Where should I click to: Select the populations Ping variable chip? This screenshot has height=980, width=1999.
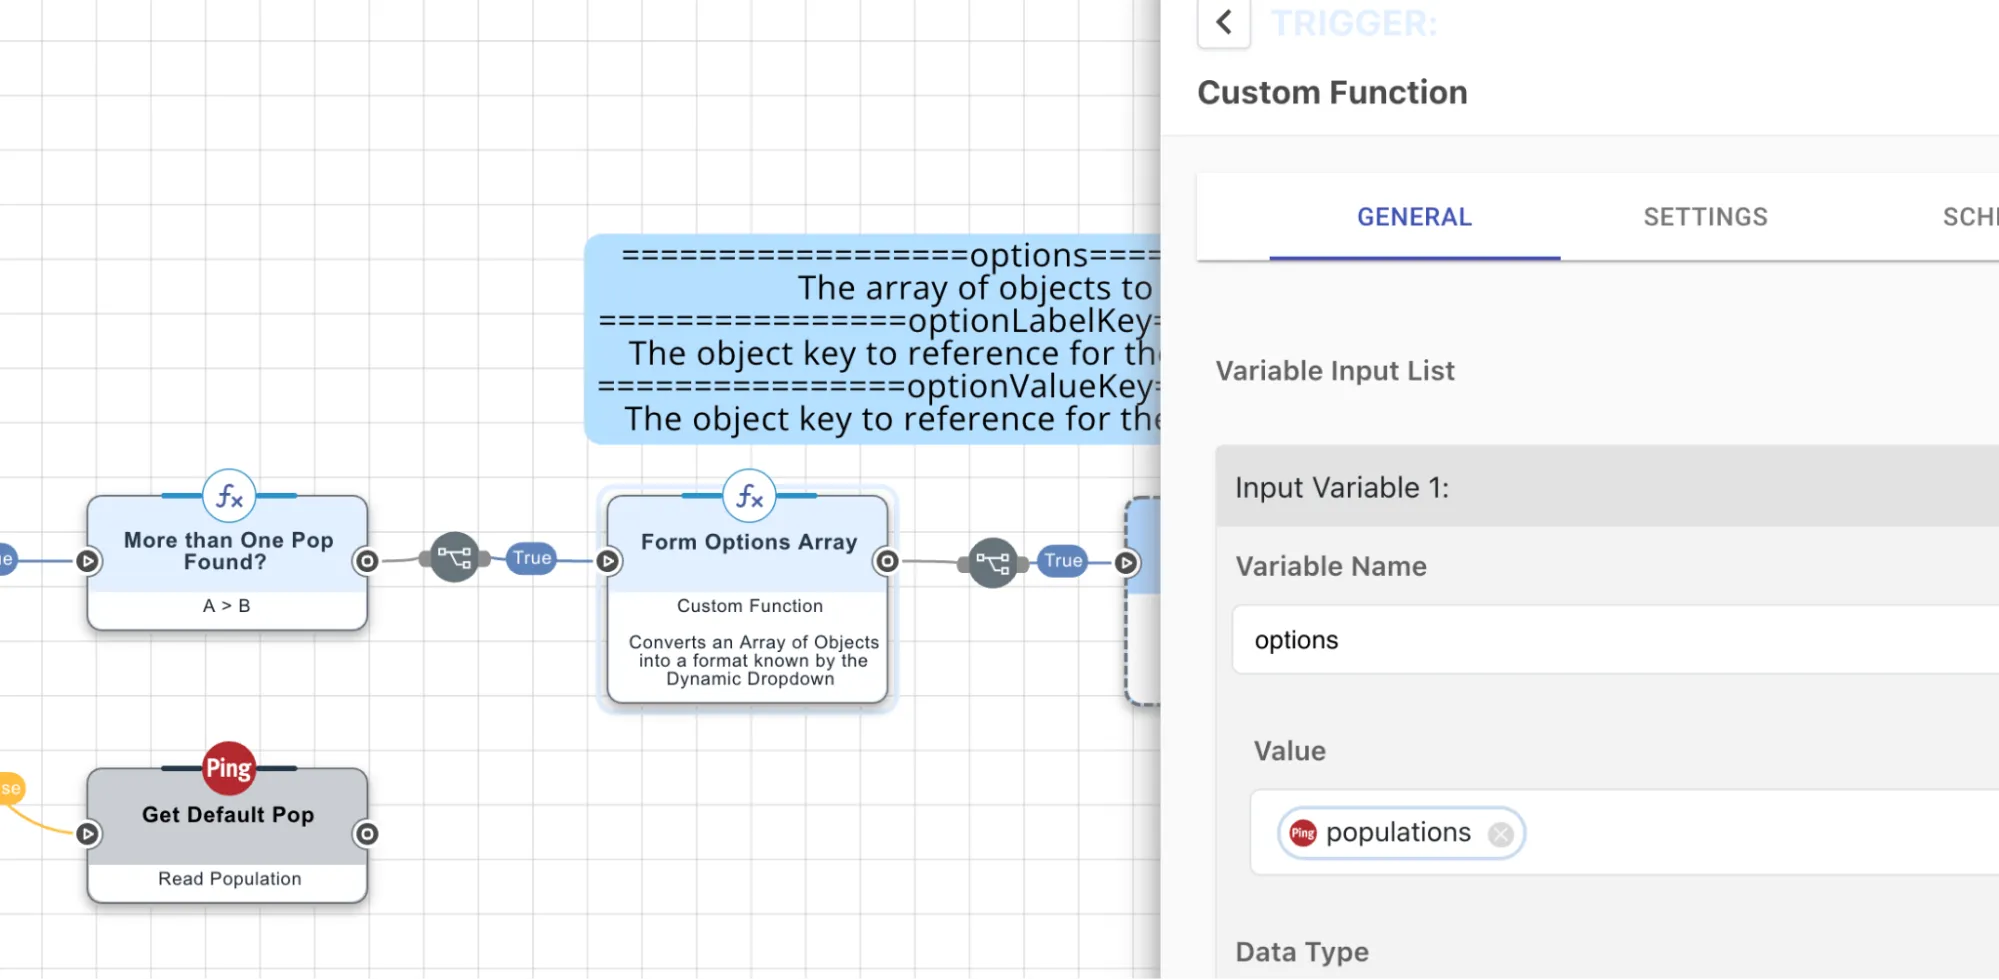click(x=1401, y=833)
